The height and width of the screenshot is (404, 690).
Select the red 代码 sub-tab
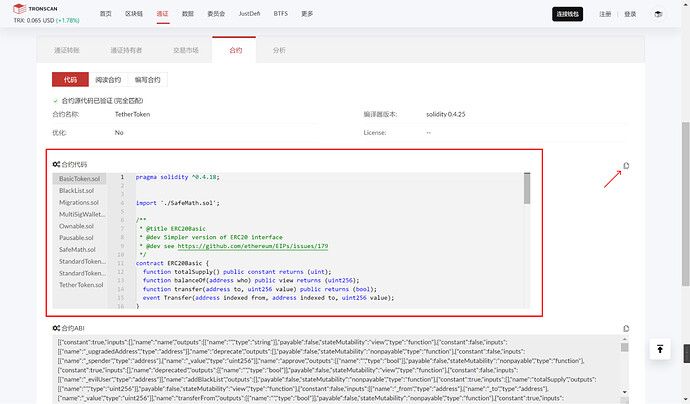(x=70, y=80)
